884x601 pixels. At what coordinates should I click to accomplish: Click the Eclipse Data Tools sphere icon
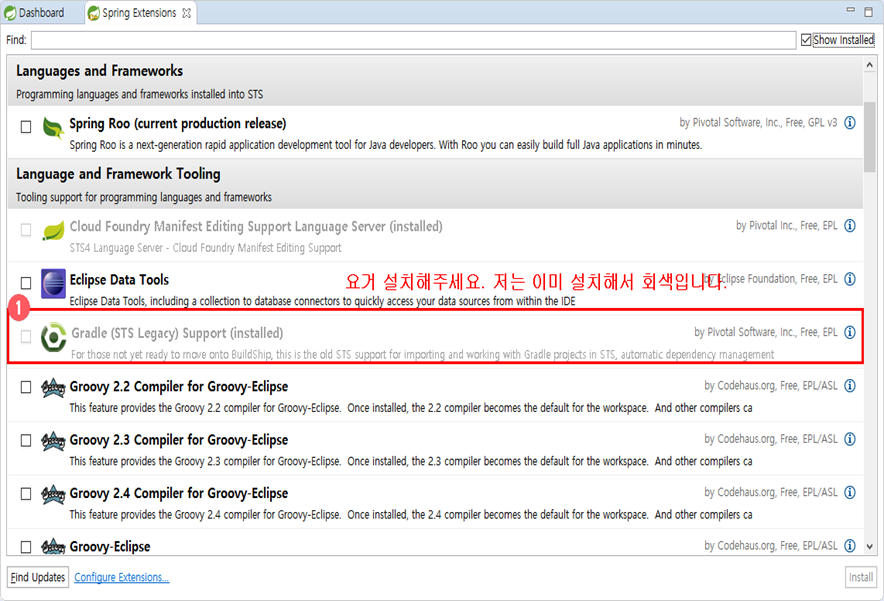(53, 283)
